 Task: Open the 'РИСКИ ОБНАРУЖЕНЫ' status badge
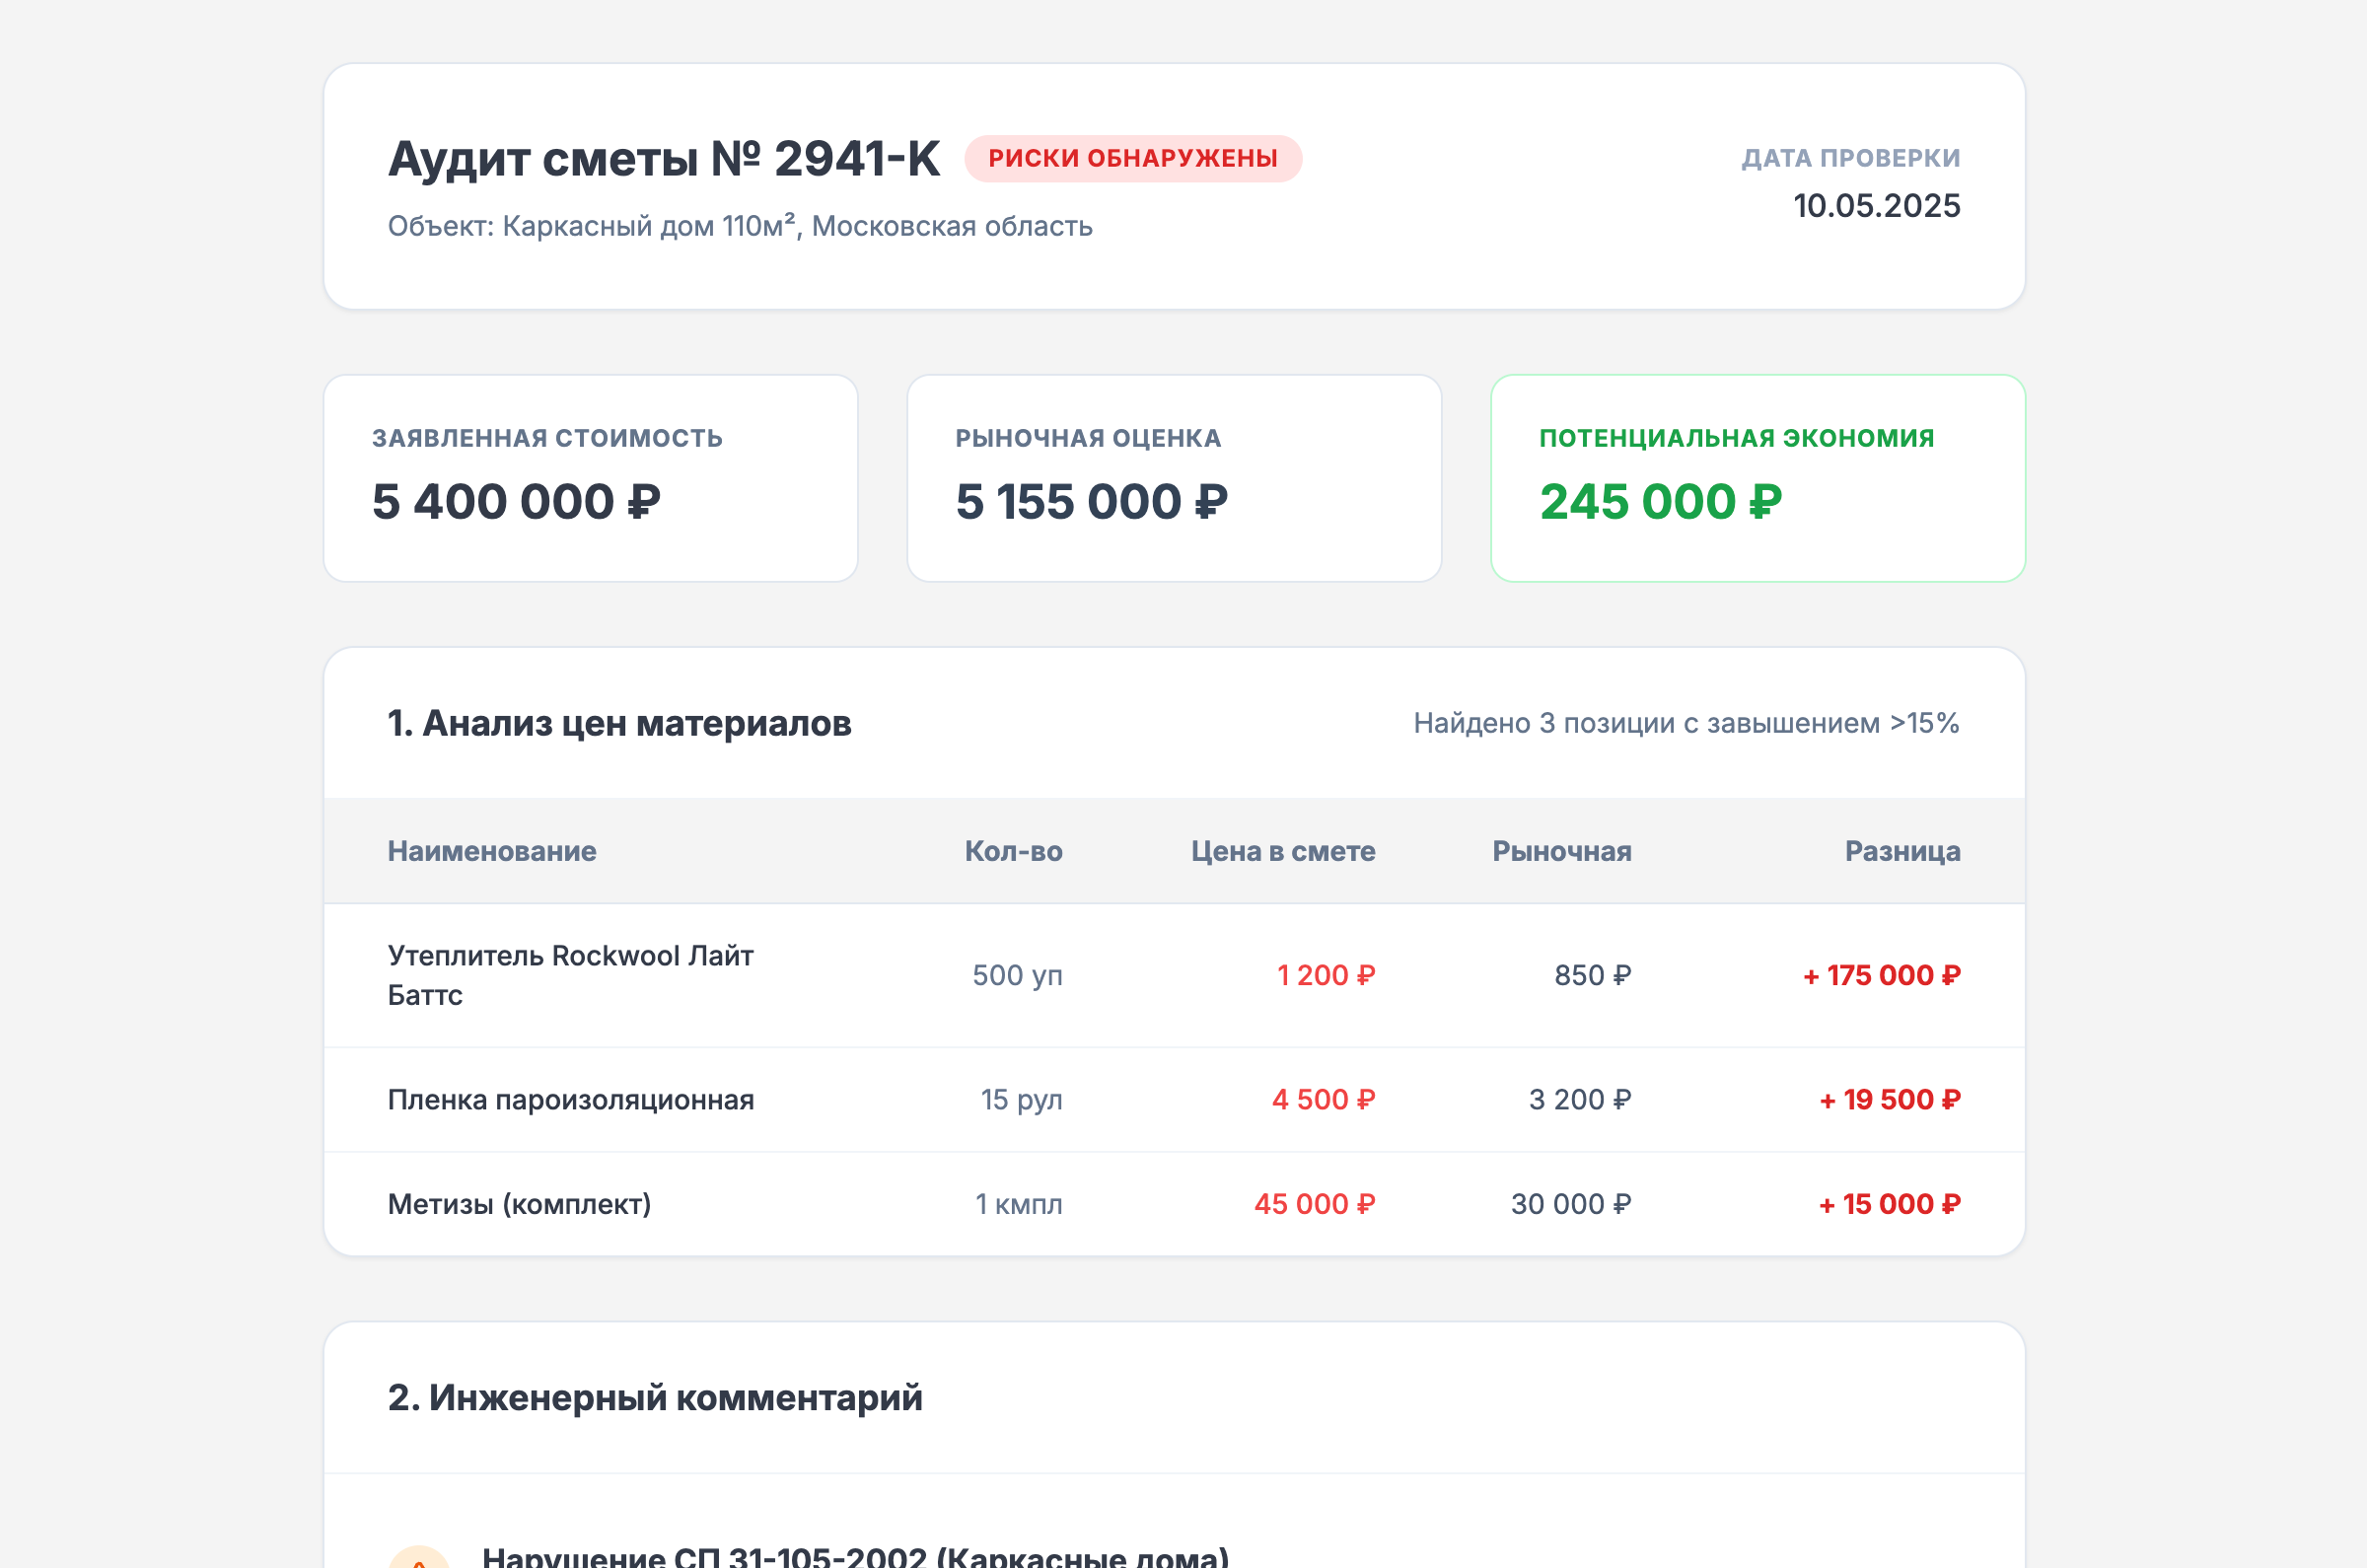(x=1131, y=157)
